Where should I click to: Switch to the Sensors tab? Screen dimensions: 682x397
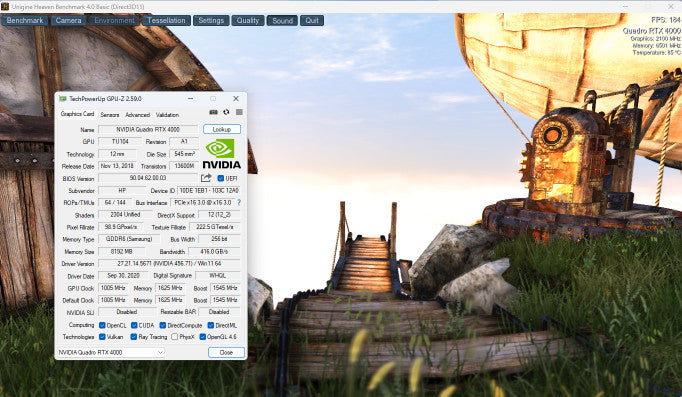click(x=110, y=115)
